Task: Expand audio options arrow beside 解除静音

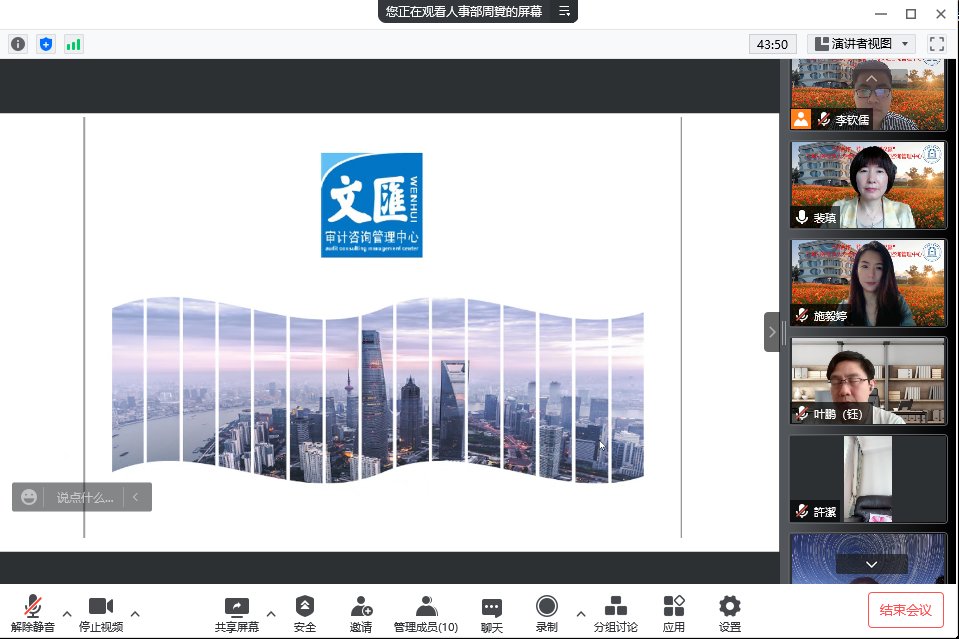Action: click(x=67, y=613)
